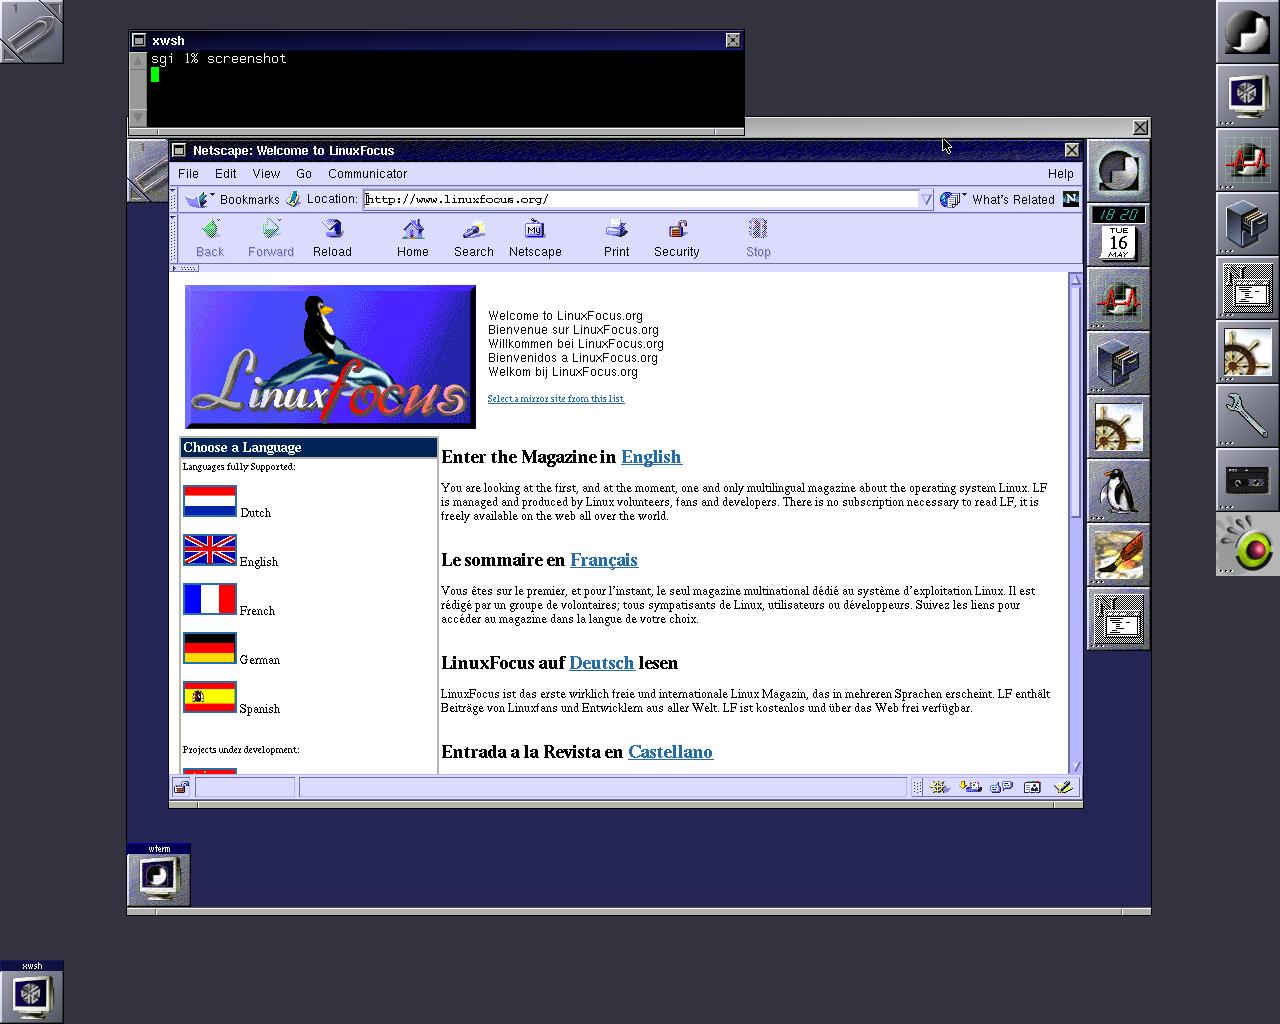Click the "Select a mirror site" link
This screenshot has width=1280, height=1024.
point(555,399)
